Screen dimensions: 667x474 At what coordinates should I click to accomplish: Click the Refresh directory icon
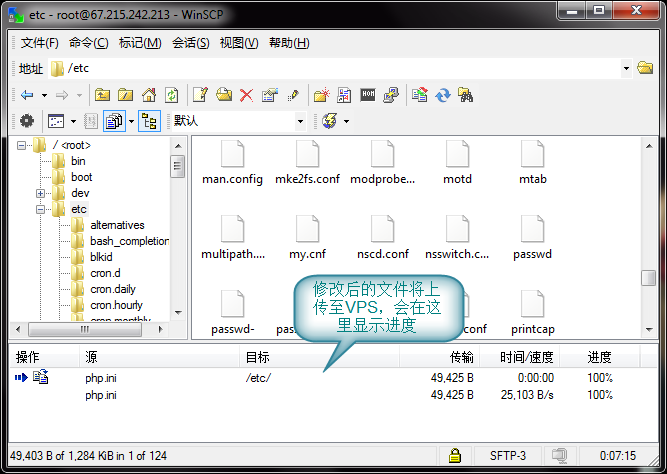pos(172,95)
